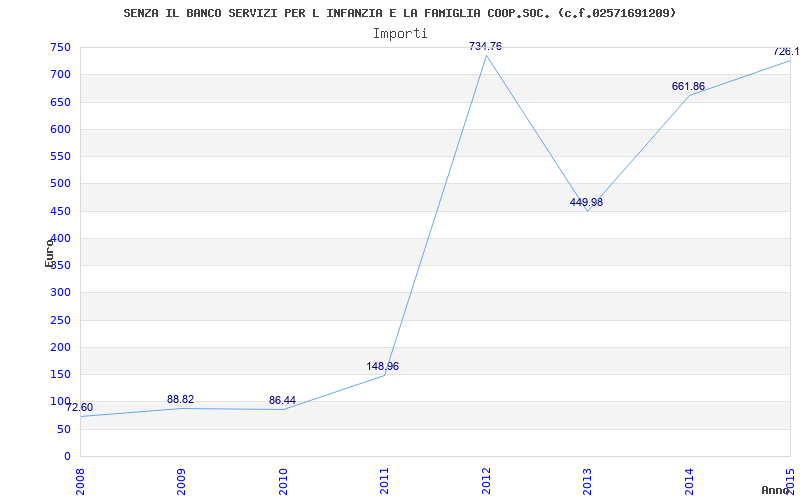Viewport: 800px width, 500px height.
Task: Click the 'Importi' subtitle
Action: click(400, 34)
